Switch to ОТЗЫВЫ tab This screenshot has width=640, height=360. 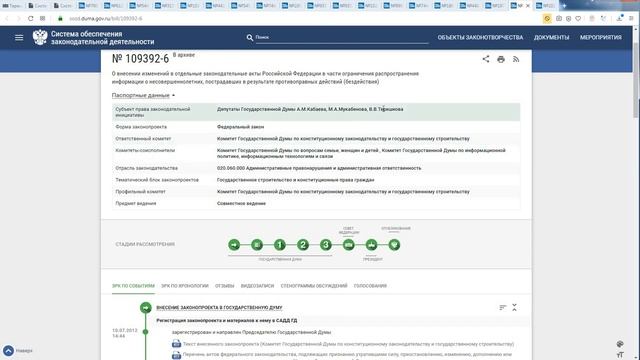coord(224,286)
